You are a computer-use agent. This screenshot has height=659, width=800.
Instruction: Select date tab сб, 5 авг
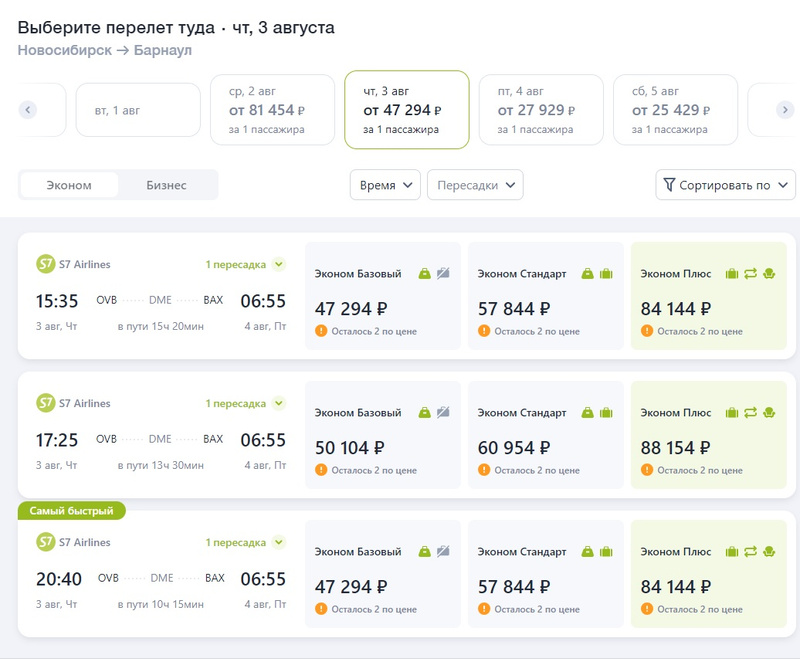click(675, 110)
